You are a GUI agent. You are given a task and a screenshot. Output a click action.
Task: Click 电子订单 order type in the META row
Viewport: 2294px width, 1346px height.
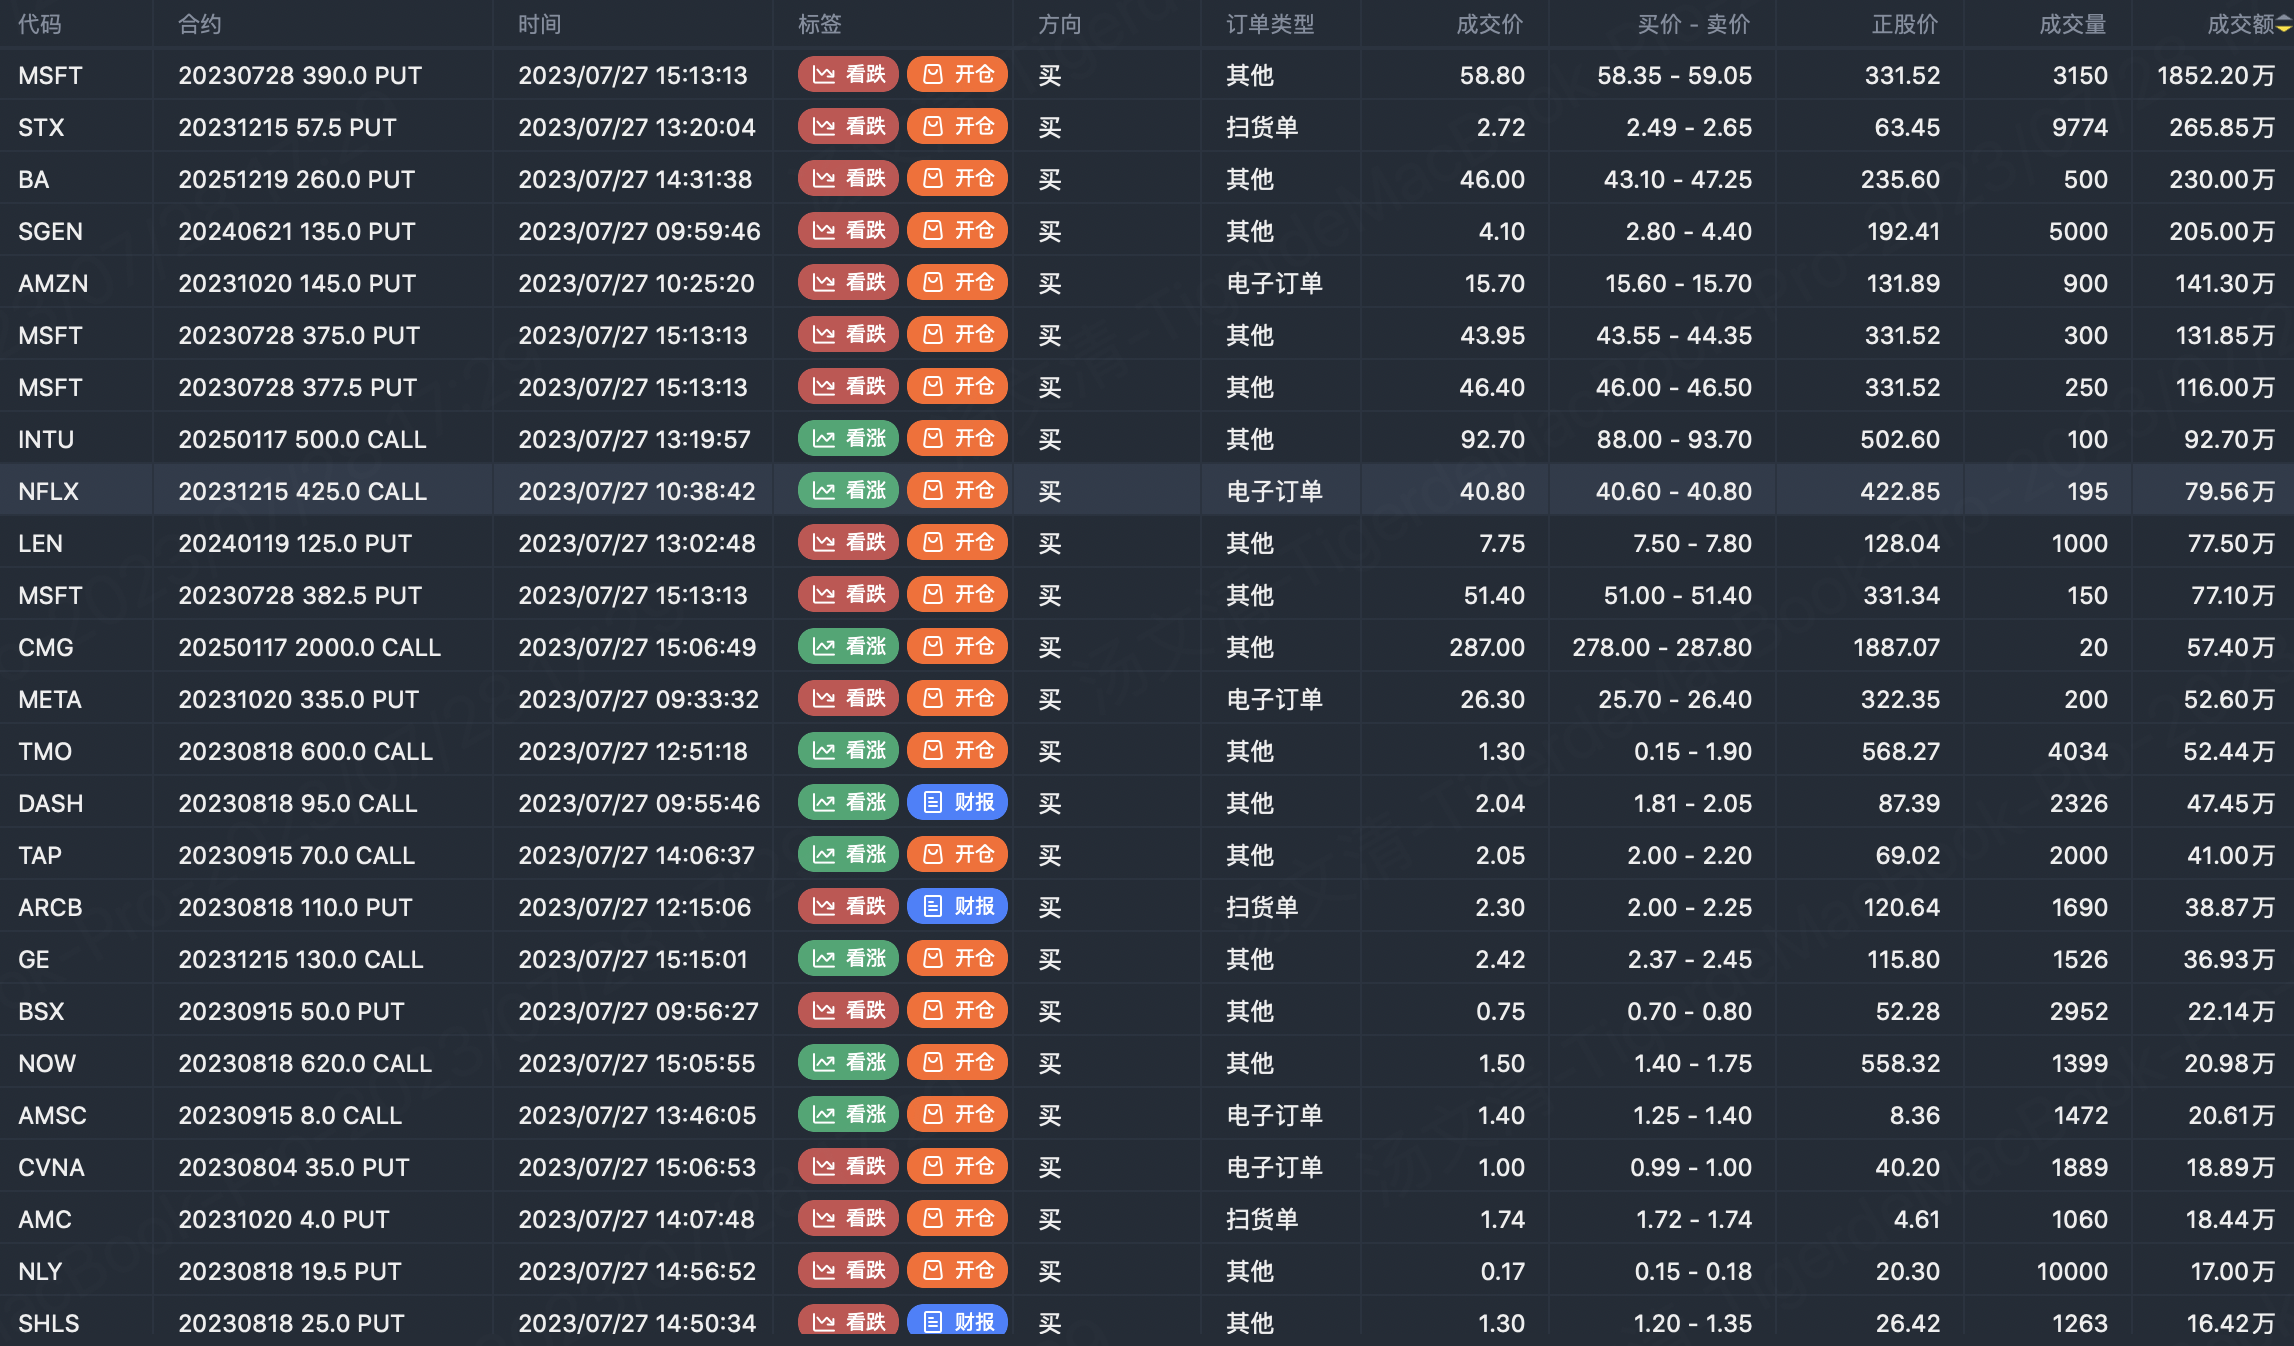pos(1275,699)
